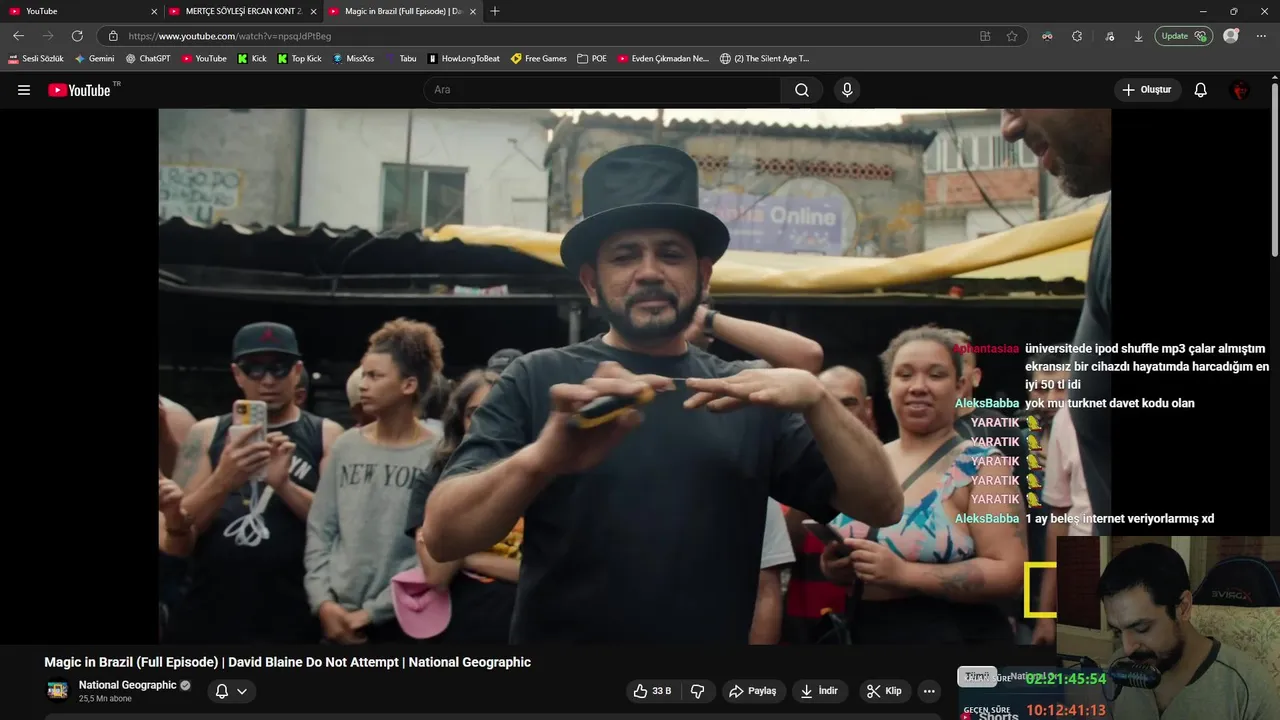Viewport: 1280px width, 720px height.
Task: Open browser settings and more menu
Action: pyautogui.click(x=1261, y=36)
